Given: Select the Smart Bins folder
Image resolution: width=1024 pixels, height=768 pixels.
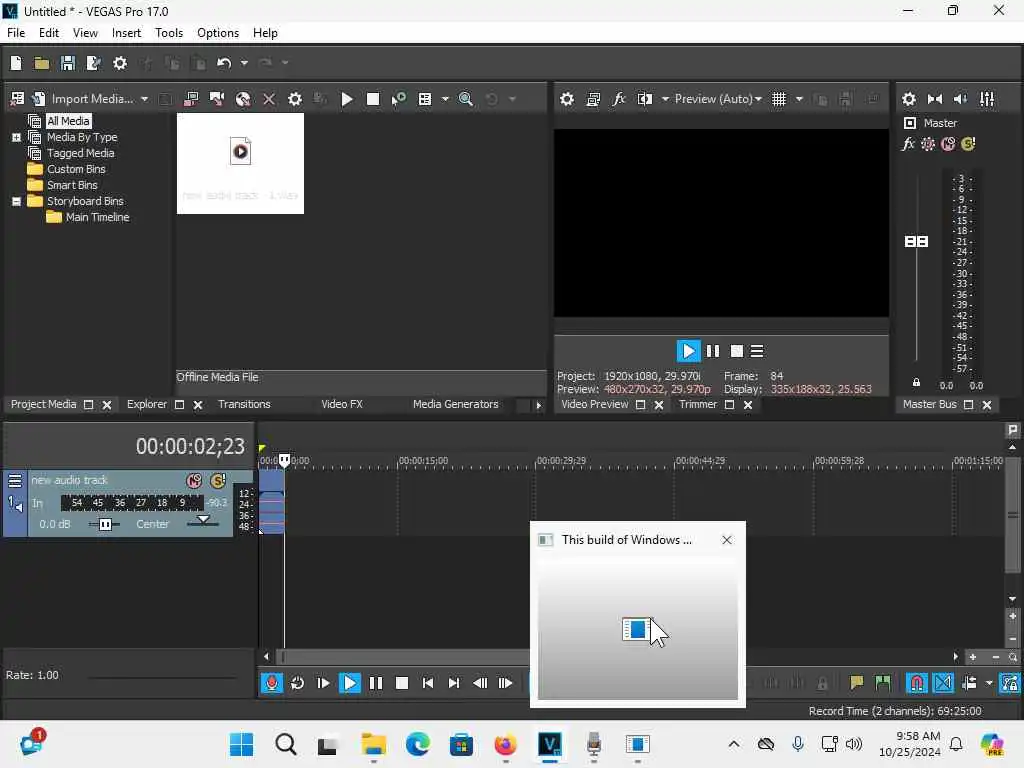Looking at the screenshot, I should 72,185.
